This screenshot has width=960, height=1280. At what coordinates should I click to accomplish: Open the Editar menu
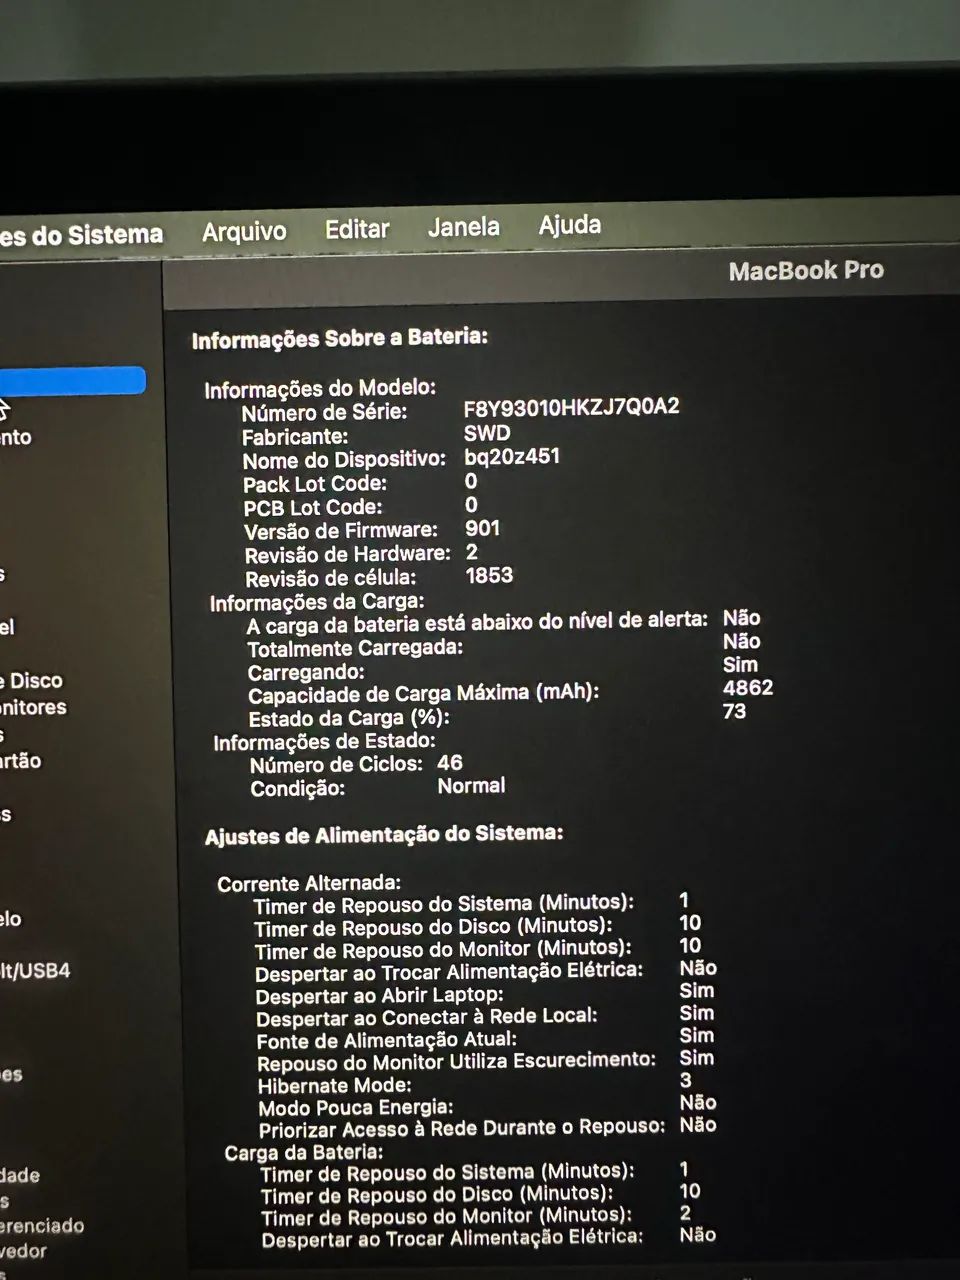(357, 229)
